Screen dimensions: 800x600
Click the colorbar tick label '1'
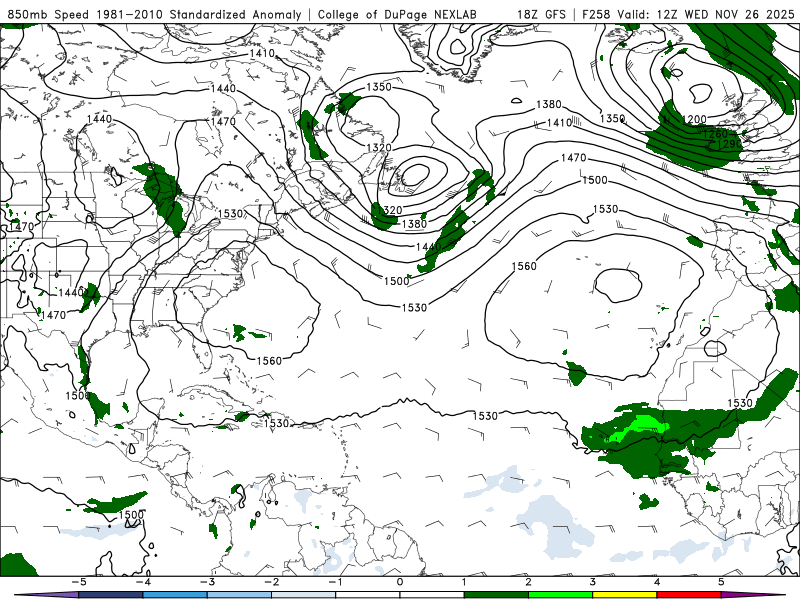click(464, 582)
